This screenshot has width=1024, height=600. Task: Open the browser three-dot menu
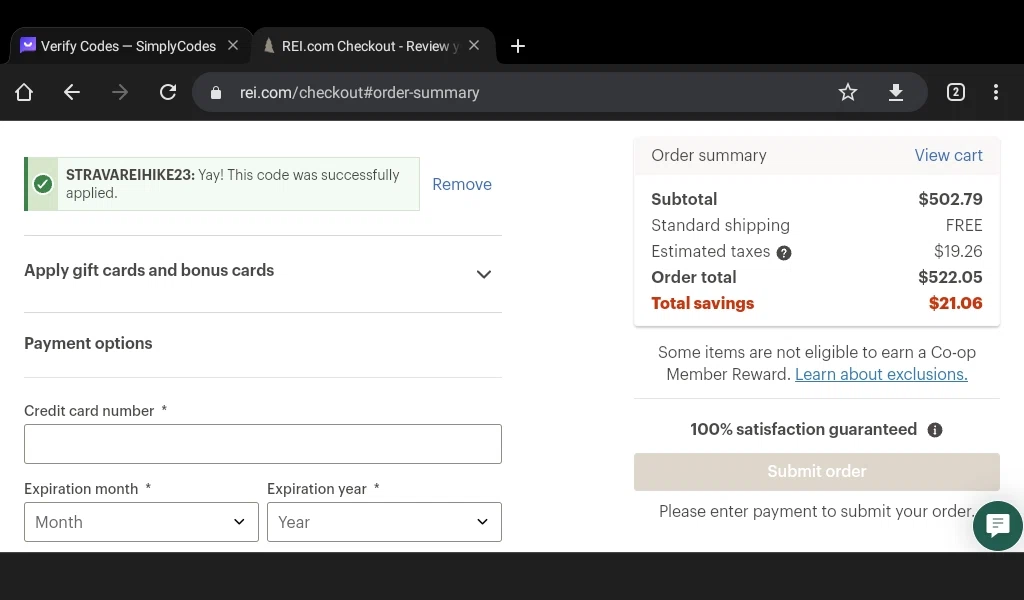996,92
